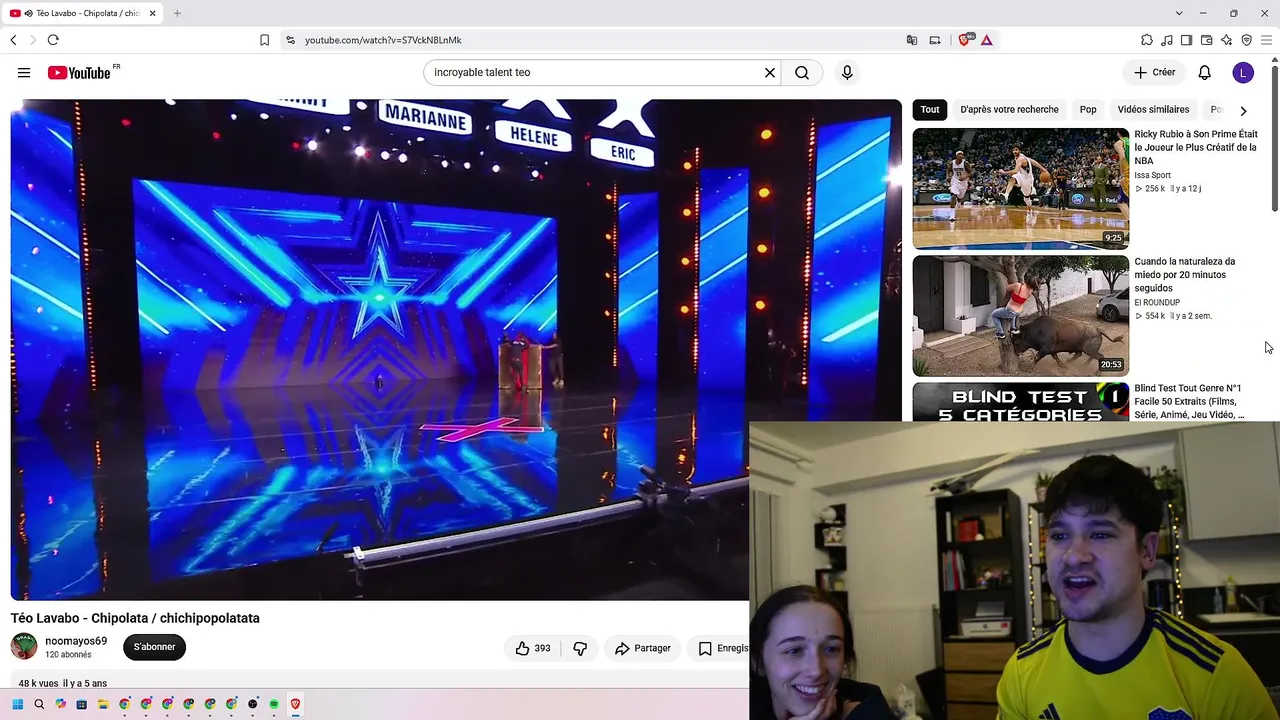1280x720 pixels.
Task: Open the Ricky Rubio video thumbnail
Action: coord(1020,188)
